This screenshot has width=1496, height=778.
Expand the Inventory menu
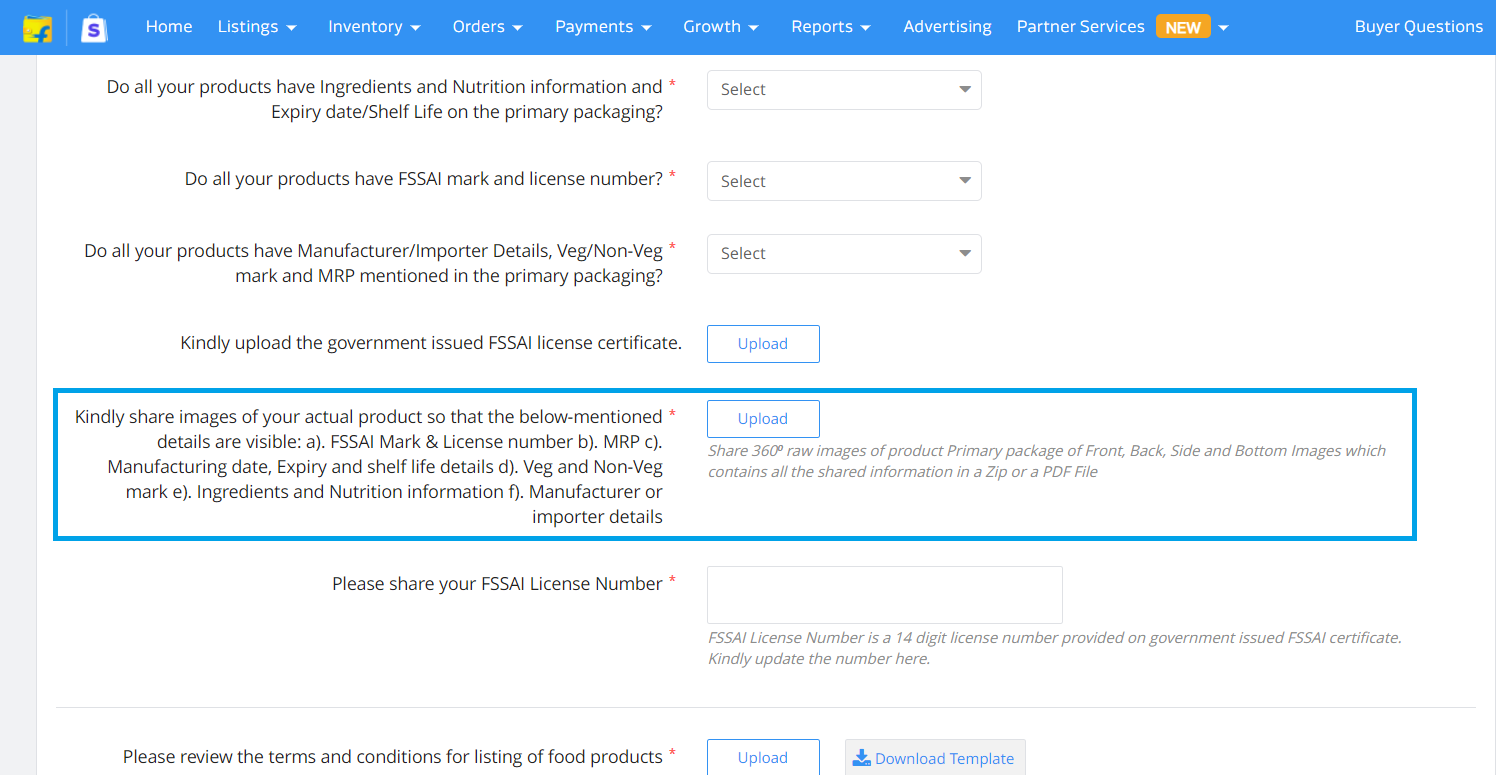click(374, 27)
